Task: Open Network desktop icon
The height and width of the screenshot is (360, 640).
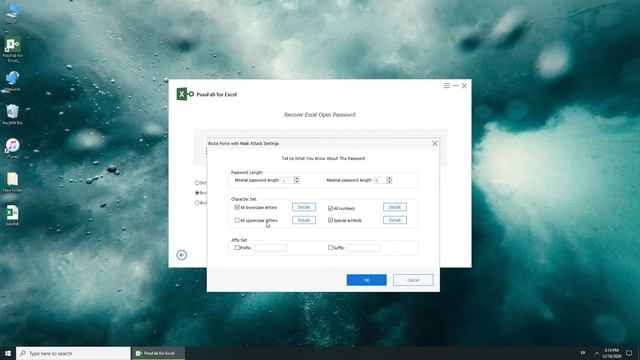Action: point(13,81)
